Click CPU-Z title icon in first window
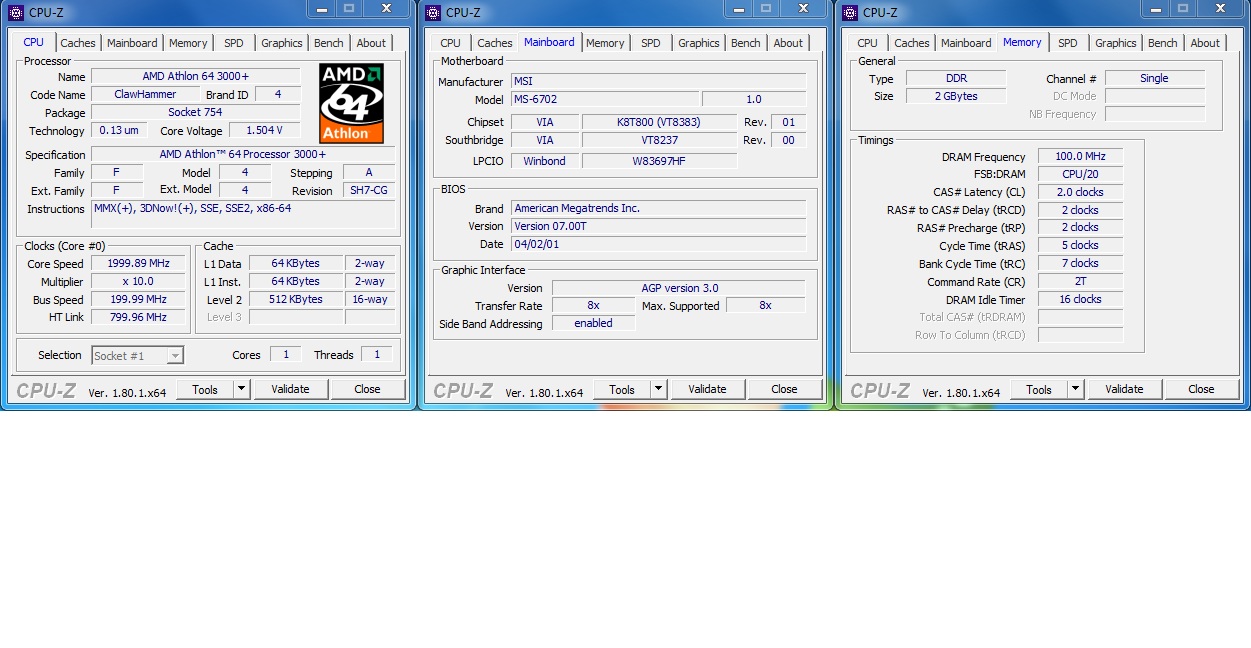This screenshot has height=648, width=1251. coord(15,12)
